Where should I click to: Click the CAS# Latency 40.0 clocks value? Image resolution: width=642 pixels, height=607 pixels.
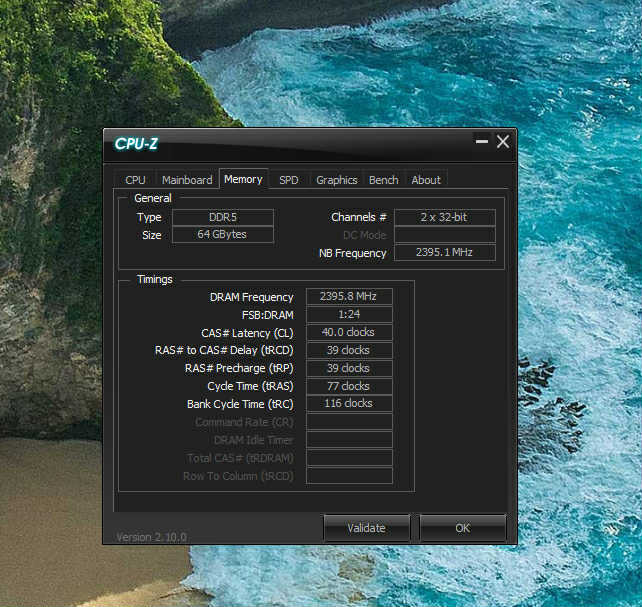click(349, 332)
